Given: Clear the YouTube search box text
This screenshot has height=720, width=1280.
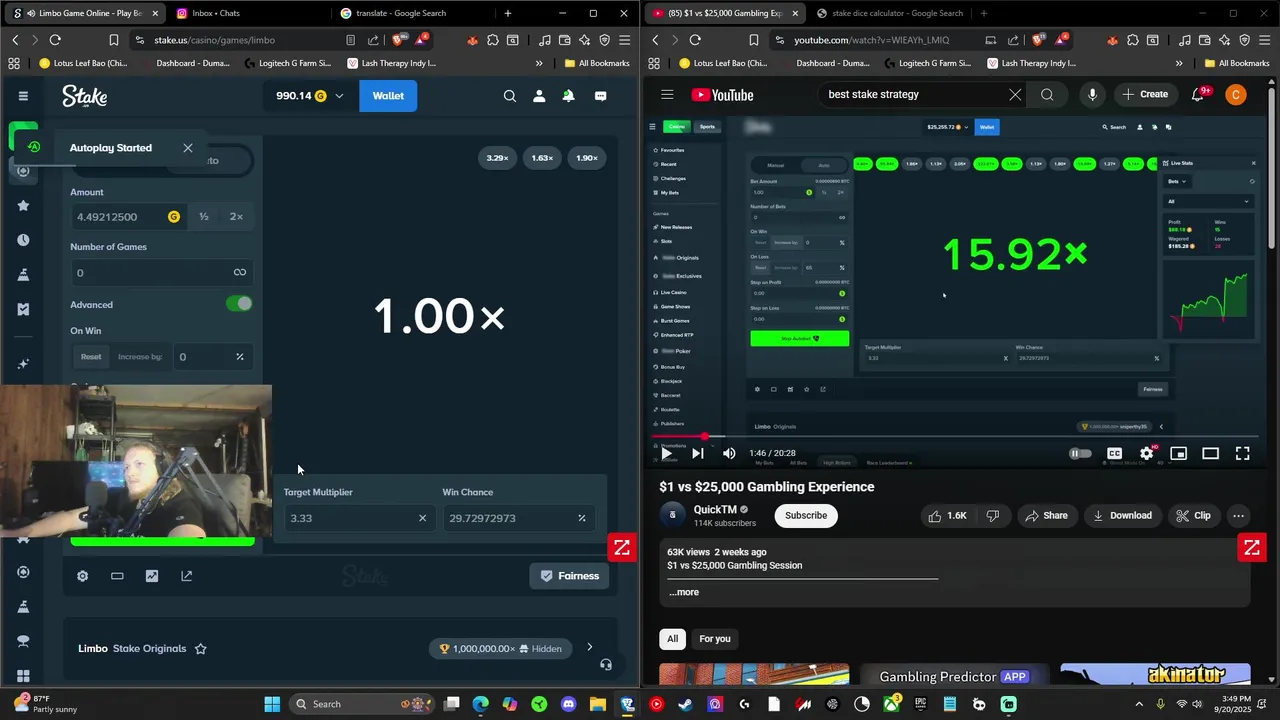Looking at the screenshot, I should [x=1015, y=95].
